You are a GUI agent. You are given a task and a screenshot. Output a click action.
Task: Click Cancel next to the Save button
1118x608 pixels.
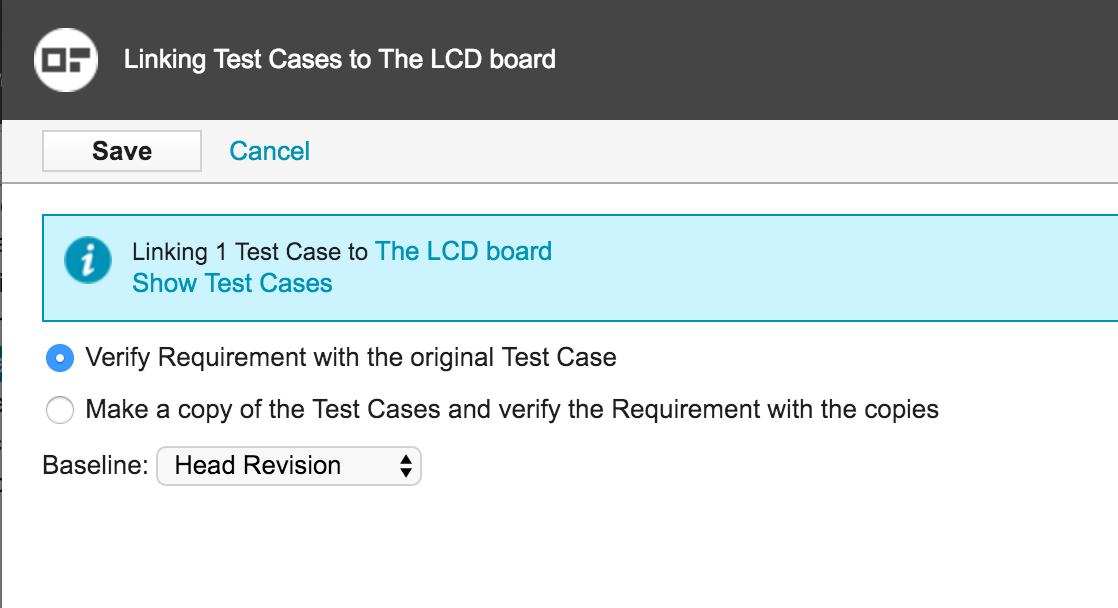coord(269,150)
